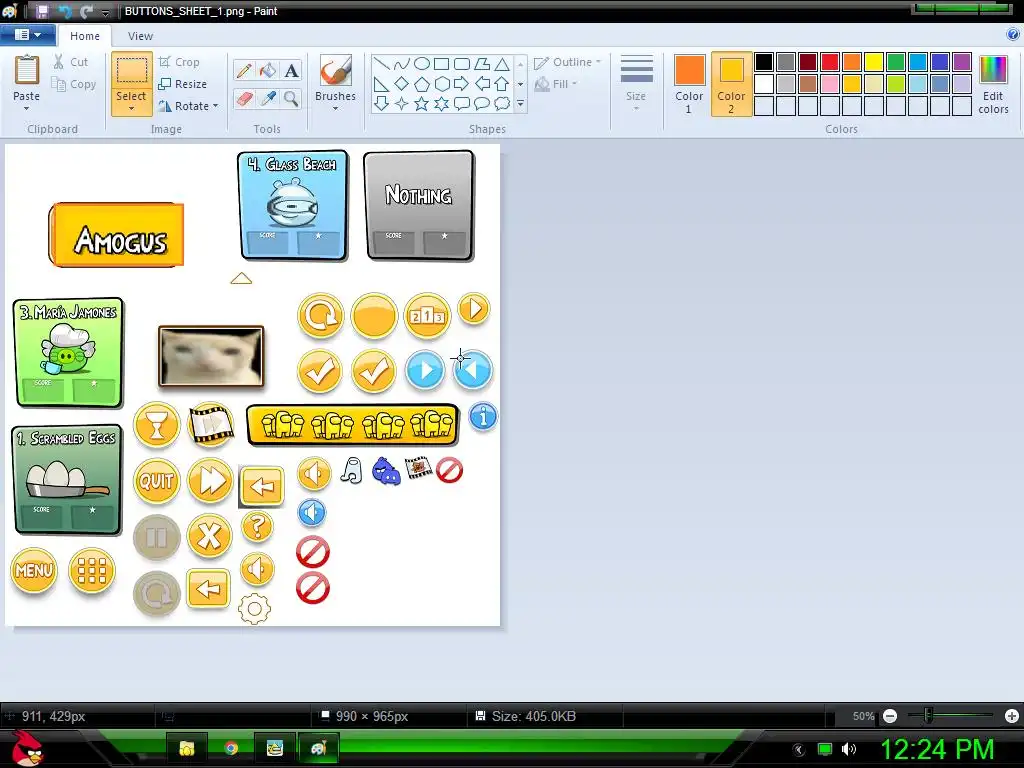Open the shape Outline dropdown
Viewport: 1024px width, 768px height.
(x=567, y=62)
